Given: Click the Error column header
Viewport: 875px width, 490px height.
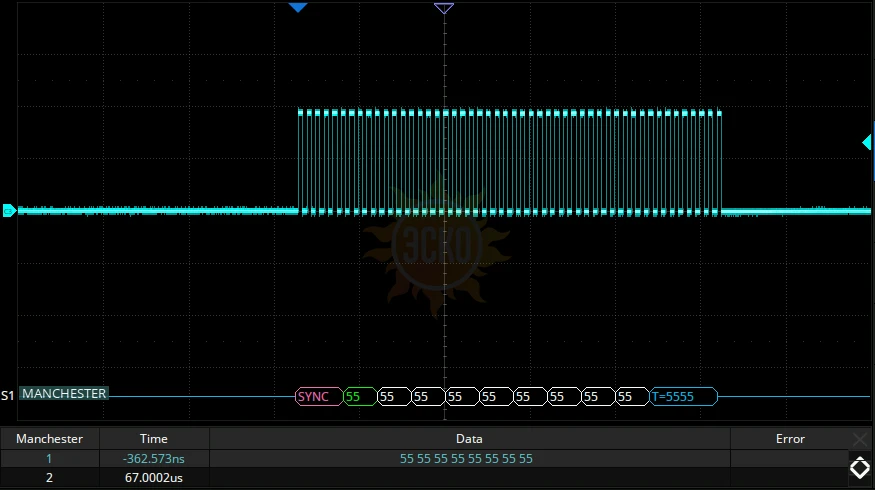Looking at the screenshot, I should (x=790, y=439).
